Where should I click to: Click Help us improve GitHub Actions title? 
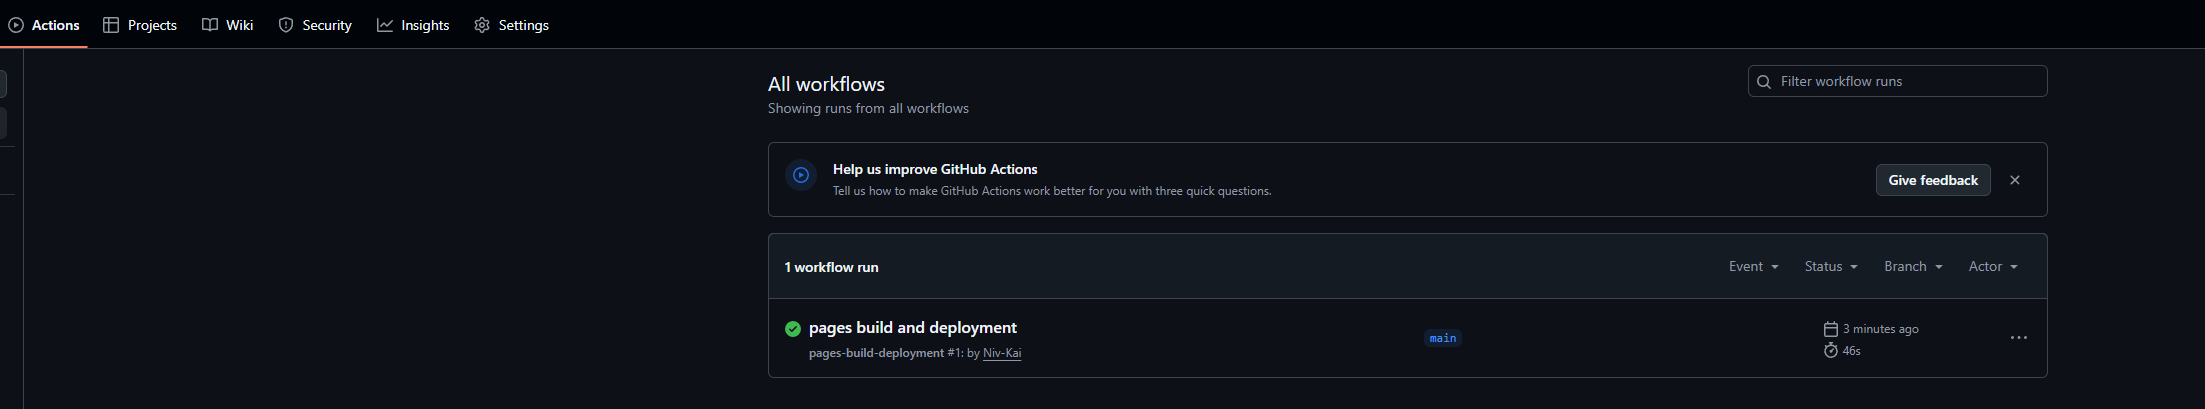tap(935, 169)
